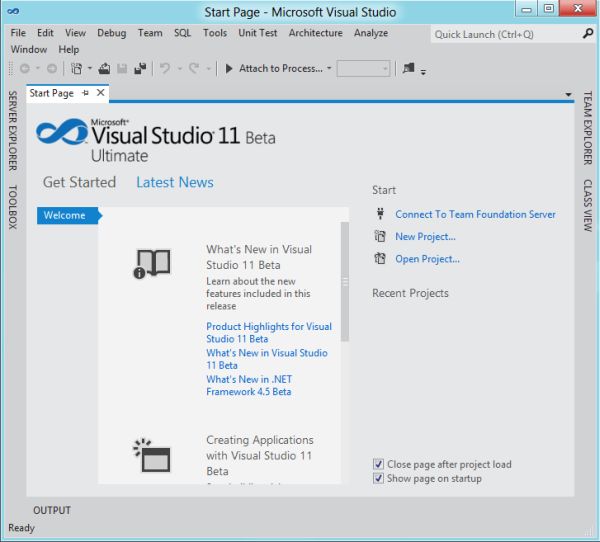Viewport: 600px width, 542px height.
Task: Click the Quick Launch search magnifier icon
Action: click(587, 34)
